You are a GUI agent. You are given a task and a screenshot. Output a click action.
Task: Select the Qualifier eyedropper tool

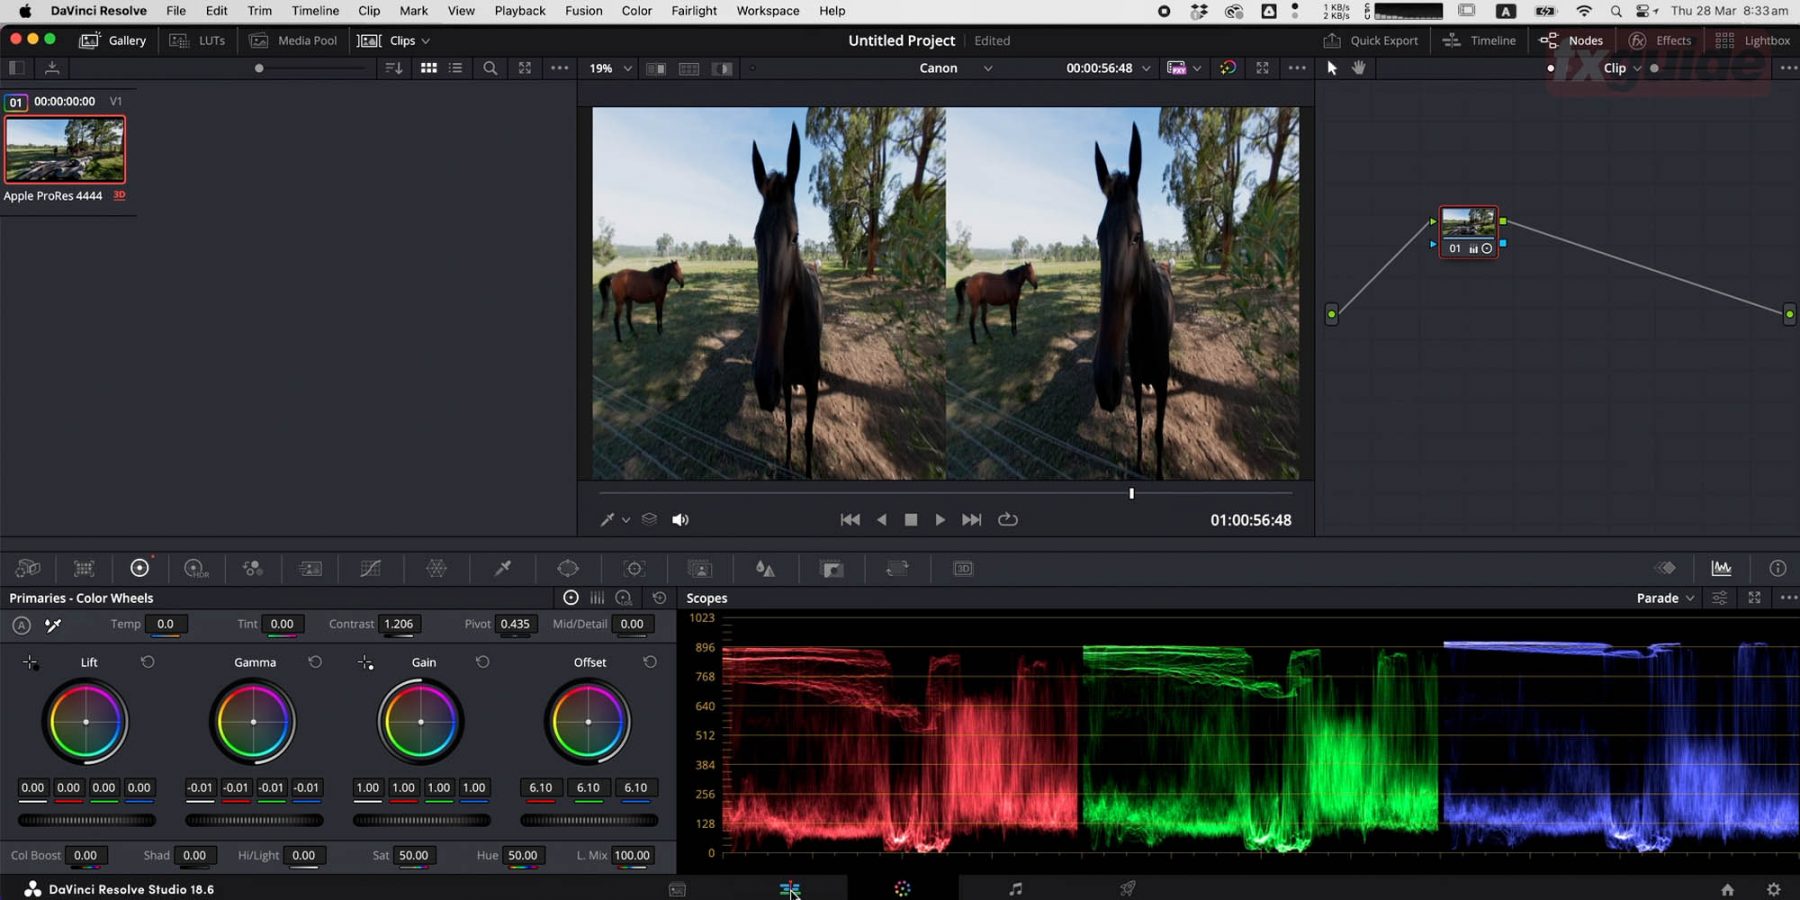503,569
